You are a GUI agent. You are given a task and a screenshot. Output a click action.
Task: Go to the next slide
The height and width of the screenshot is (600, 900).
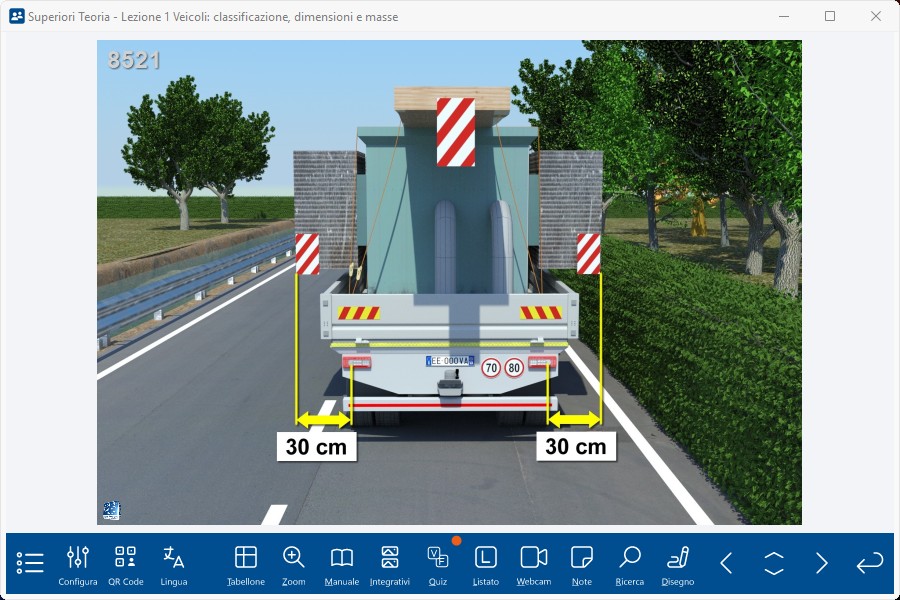click(x=822, y=563)
